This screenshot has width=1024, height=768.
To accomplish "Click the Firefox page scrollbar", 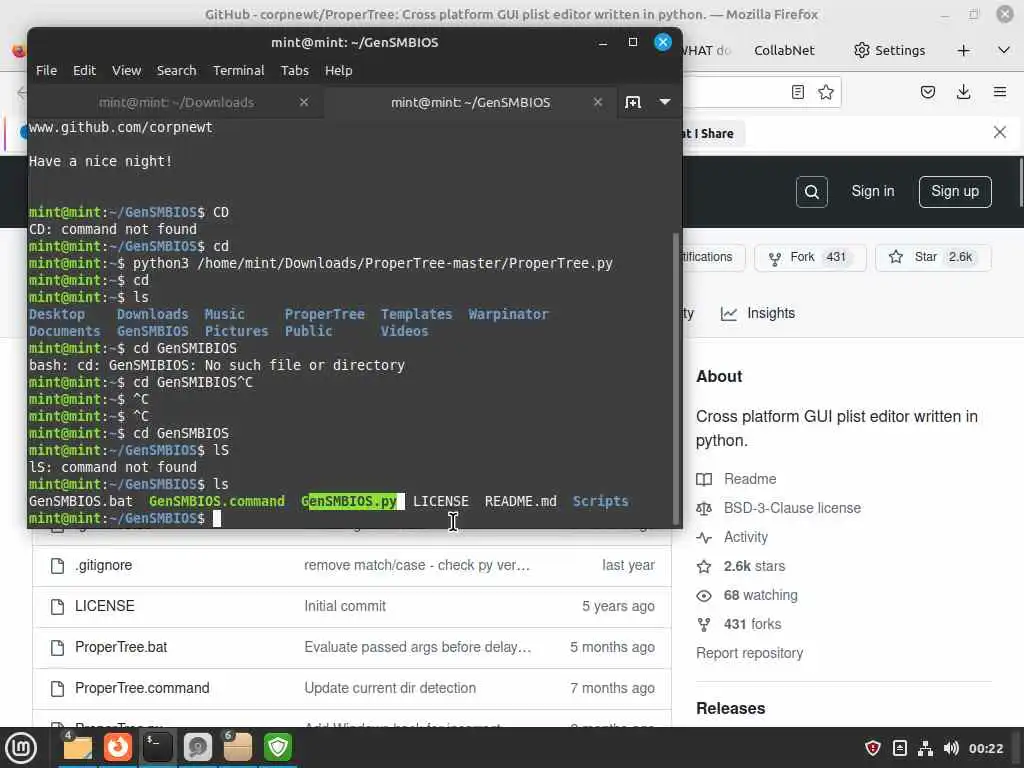I will [x=1020, y=183].
